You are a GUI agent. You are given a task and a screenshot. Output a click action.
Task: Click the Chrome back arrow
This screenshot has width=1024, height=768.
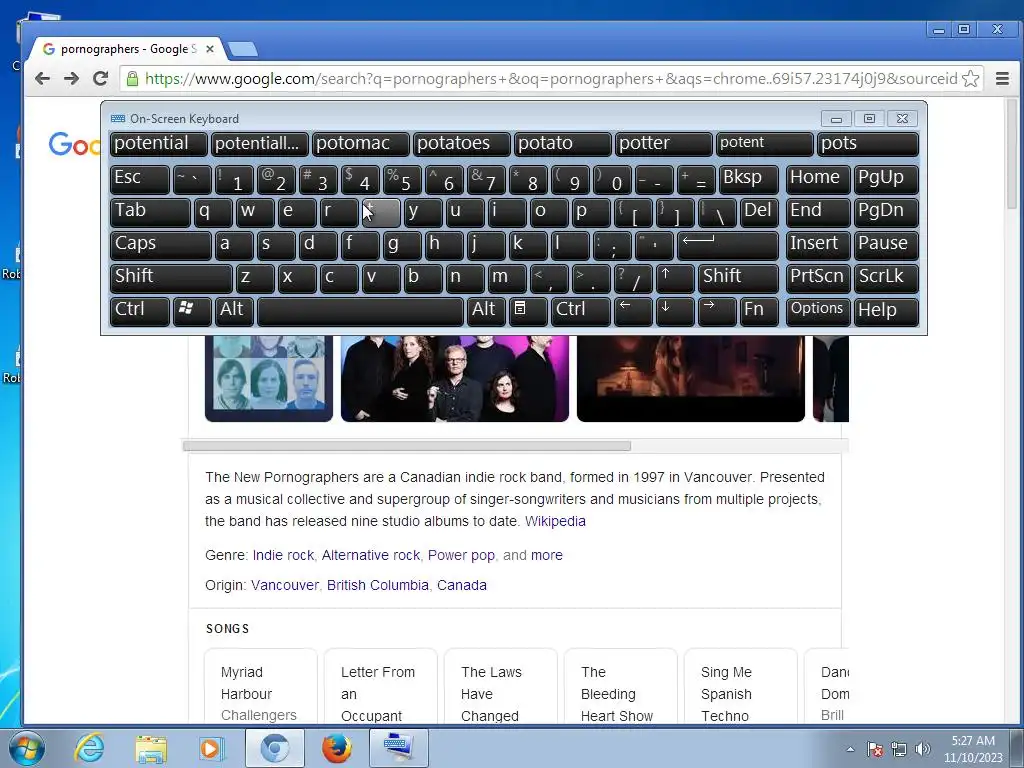tap(42, 79)
